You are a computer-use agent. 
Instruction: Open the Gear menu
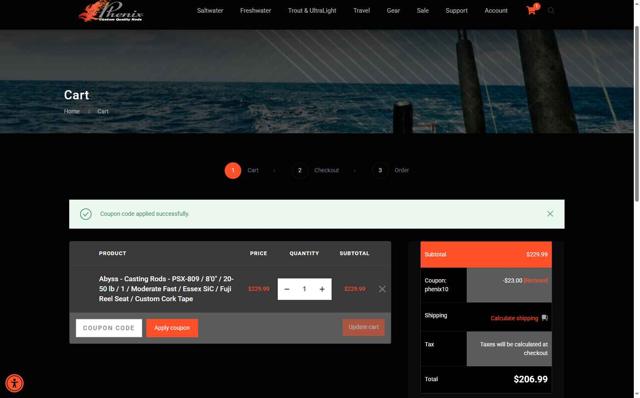[x=393, y=11]
